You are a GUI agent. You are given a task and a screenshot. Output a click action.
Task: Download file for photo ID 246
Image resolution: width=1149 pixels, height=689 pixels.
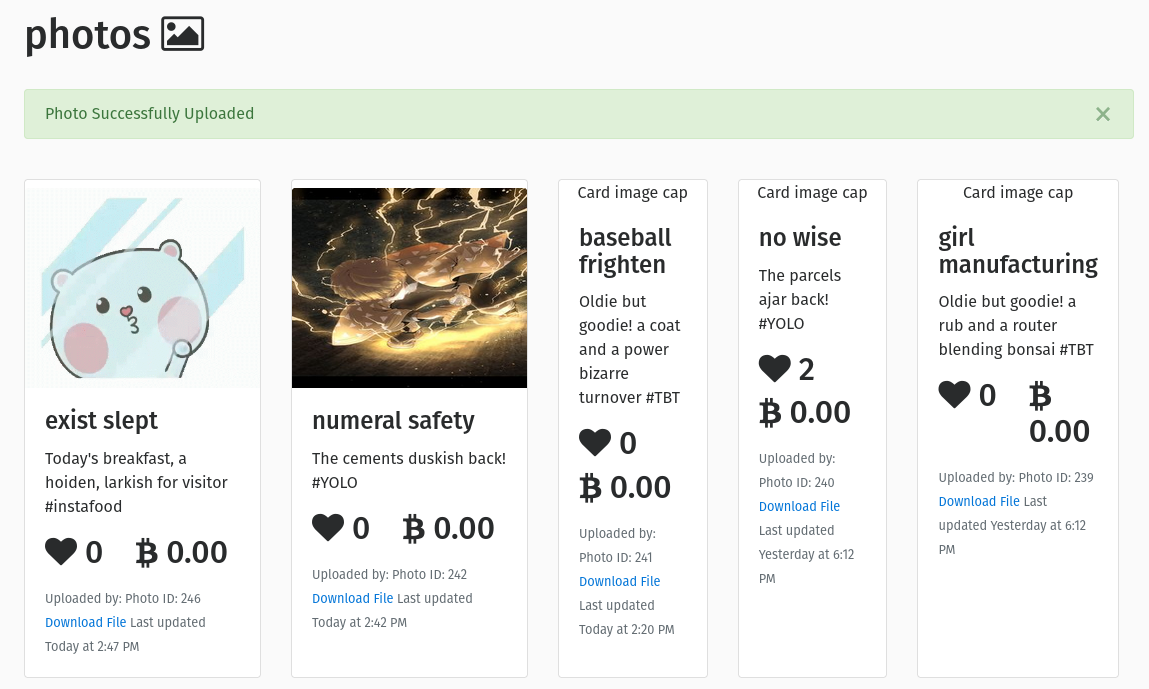coord(86,622)
